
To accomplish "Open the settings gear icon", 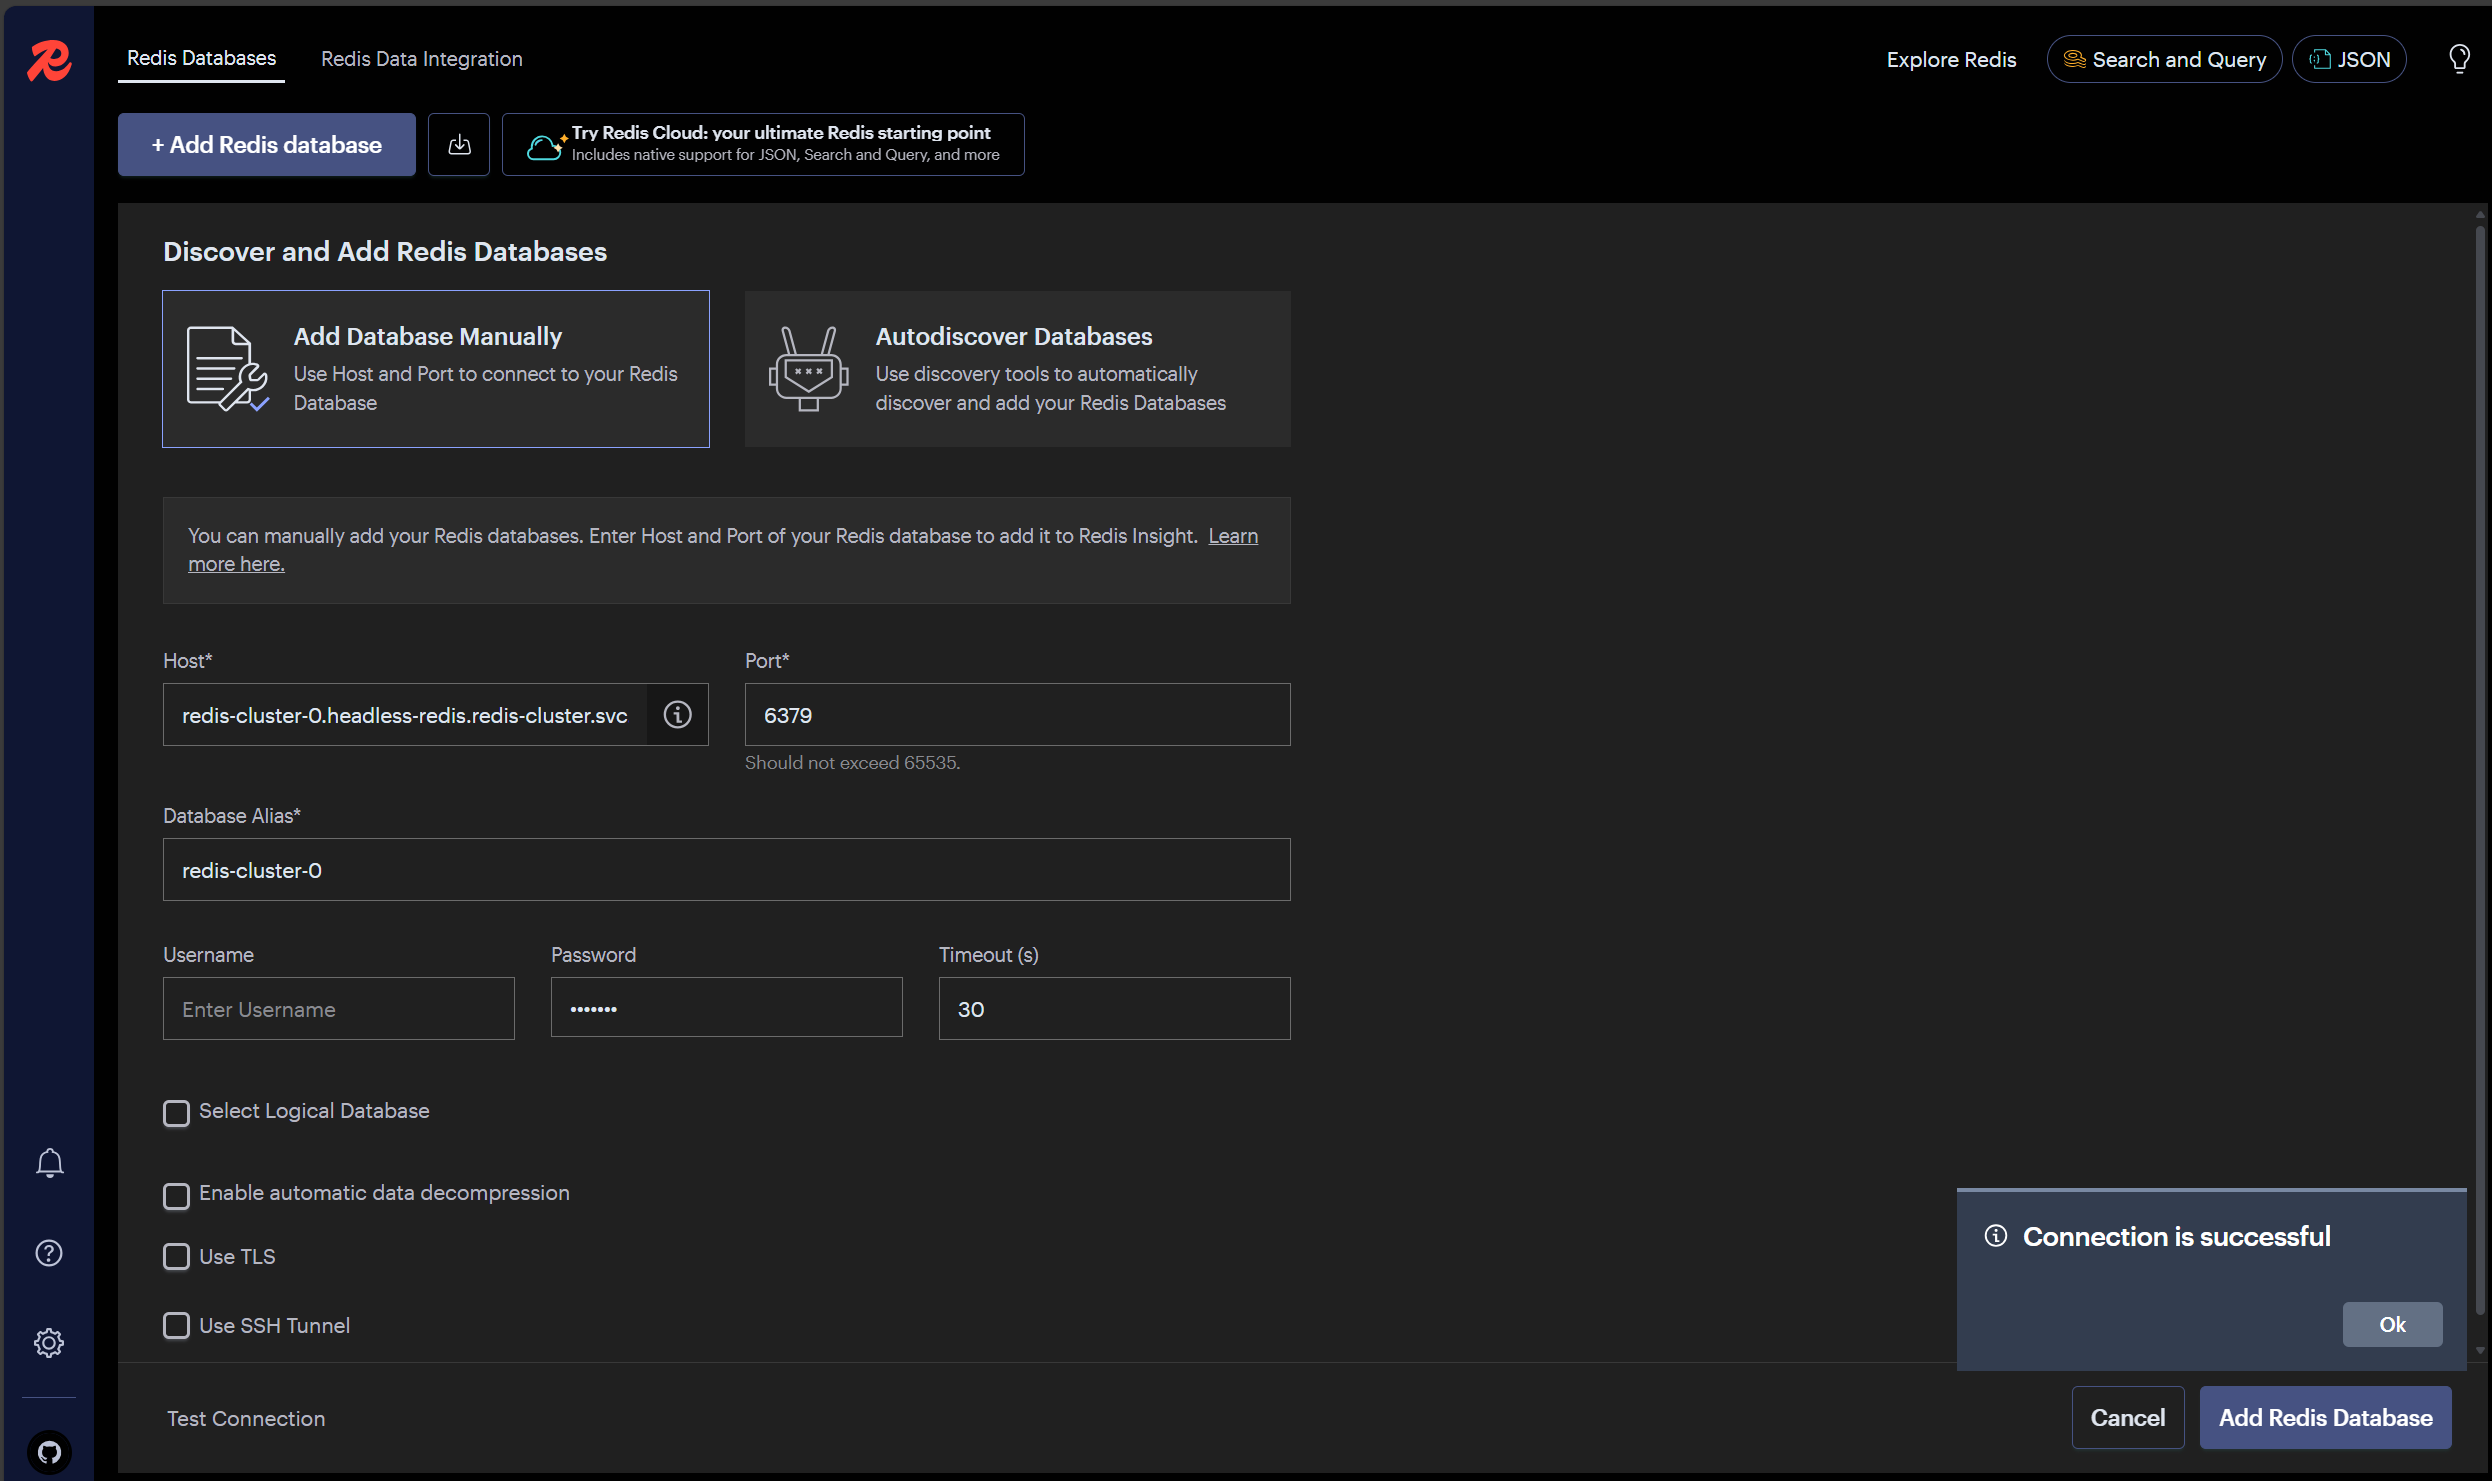I will tap(49, 1343).
